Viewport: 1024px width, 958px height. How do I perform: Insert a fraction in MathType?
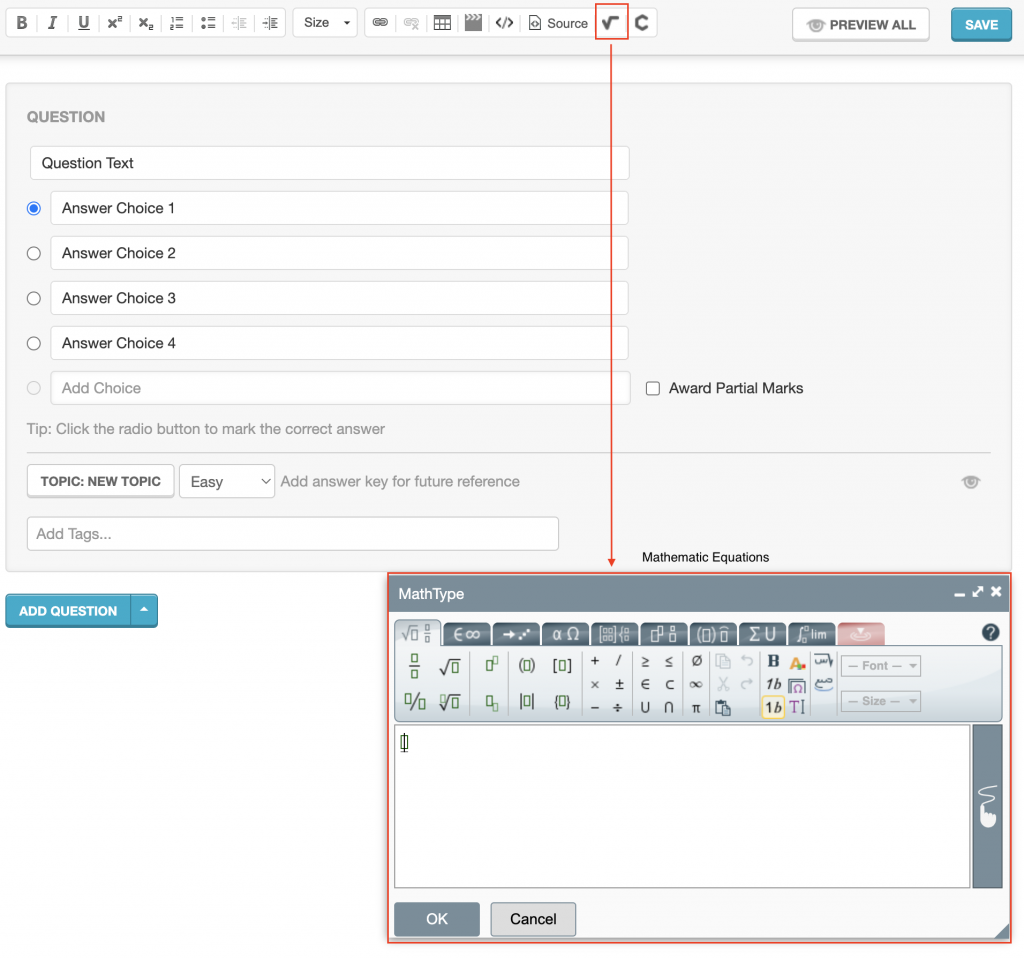tap(414, 664)
